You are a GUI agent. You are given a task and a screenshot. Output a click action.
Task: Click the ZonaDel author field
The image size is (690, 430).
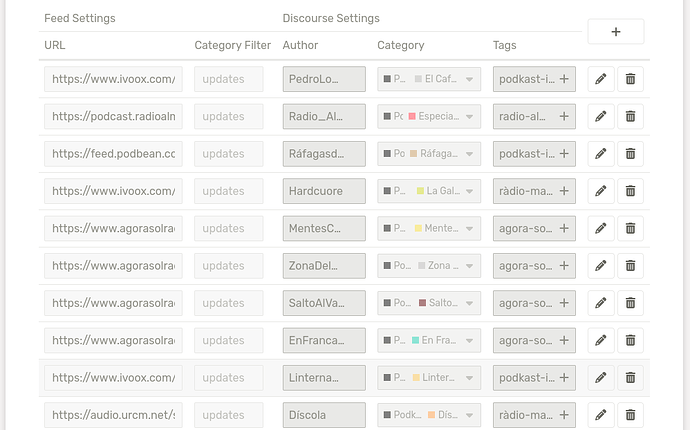tap(324, 266)
